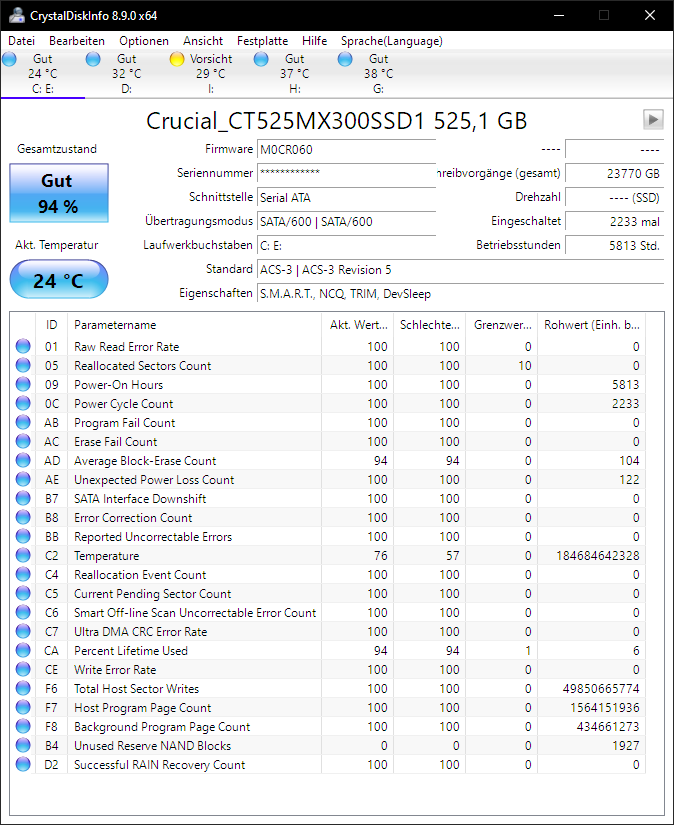Select the Smart Off-line Scan Uncorrectable Error Count row

(328, 612)
